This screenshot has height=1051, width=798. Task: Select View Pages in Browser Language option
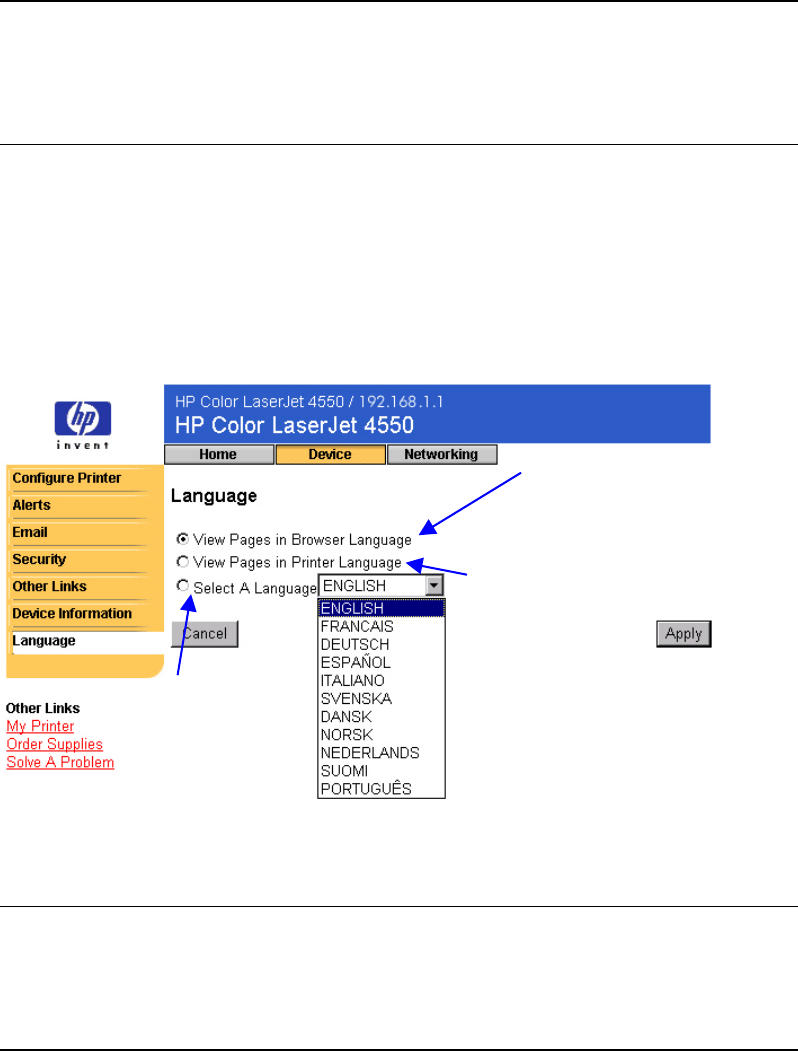click(x=182, y=539)
